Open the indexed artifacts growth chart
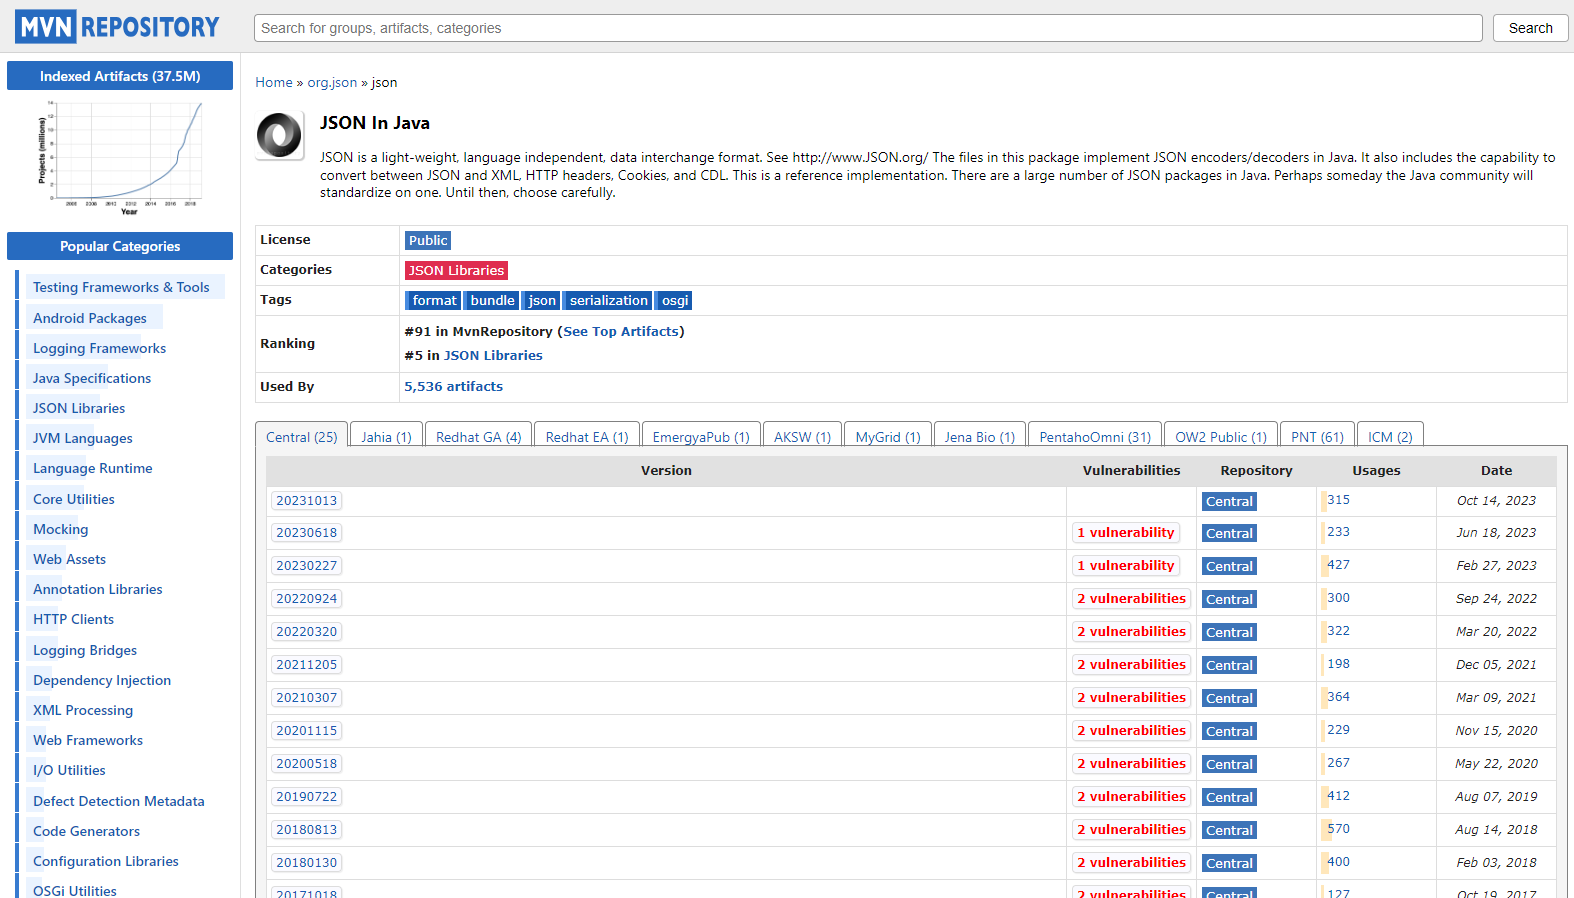The height and width of the screenshot is (898, 1574). point(120,156)
